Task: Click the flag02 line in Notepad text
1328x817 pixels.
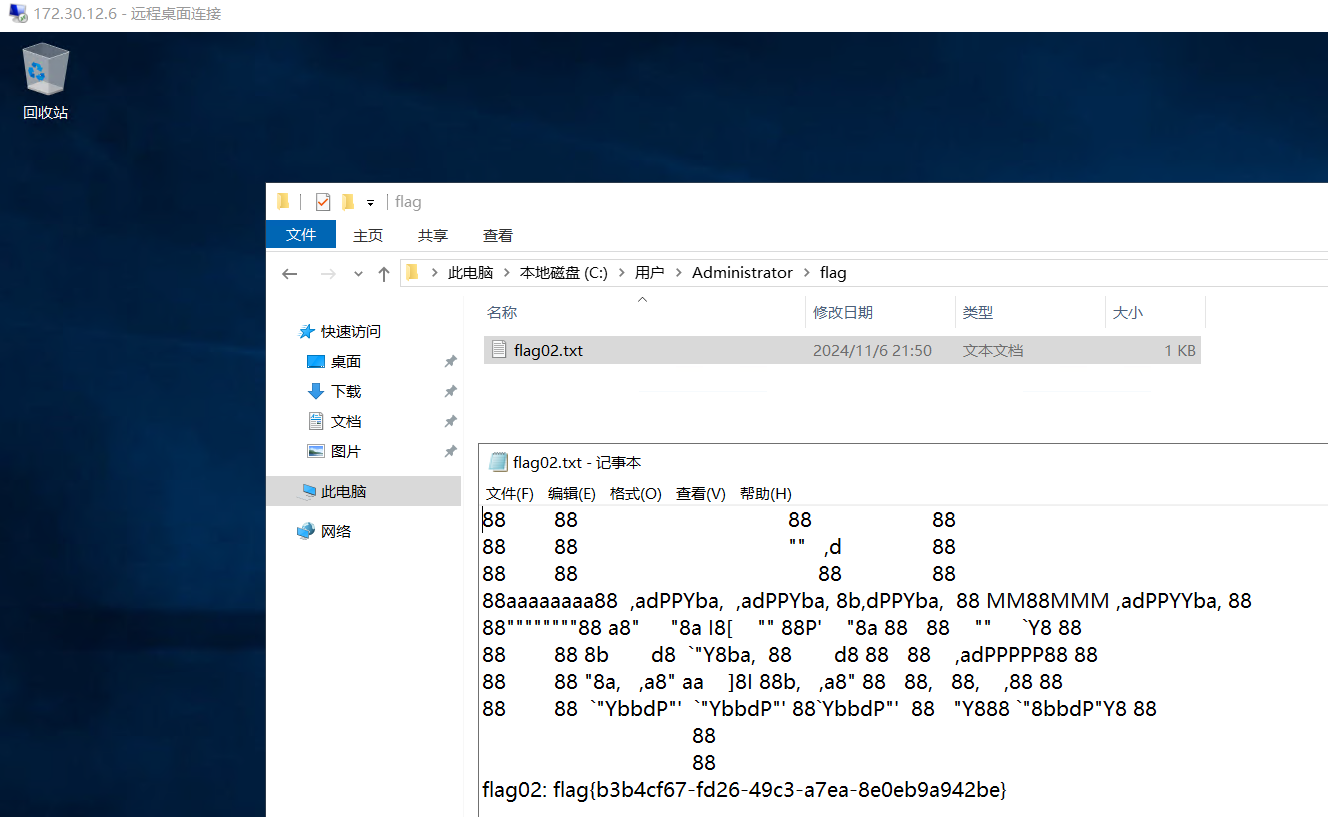Action: tap(744, 790)
